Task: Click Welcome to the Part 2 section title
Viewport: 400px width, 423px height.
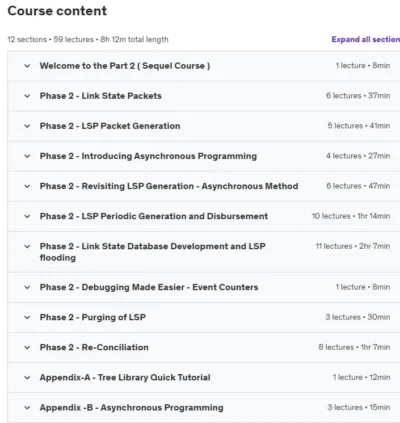Action: pyautogui.click(x=125, y=66)
